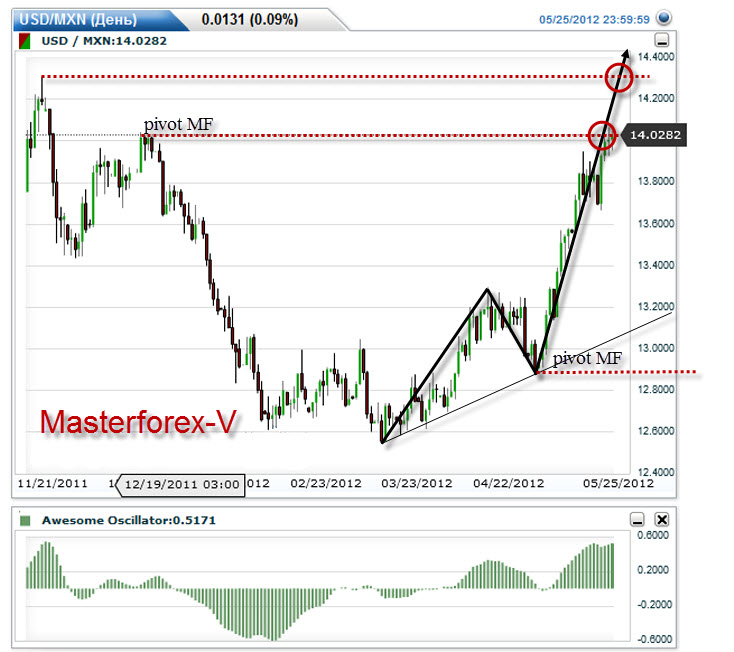Click the -0.6000 oscillator axis label
The height and width of the screenshot is (652, 734).
coord(654,639)
